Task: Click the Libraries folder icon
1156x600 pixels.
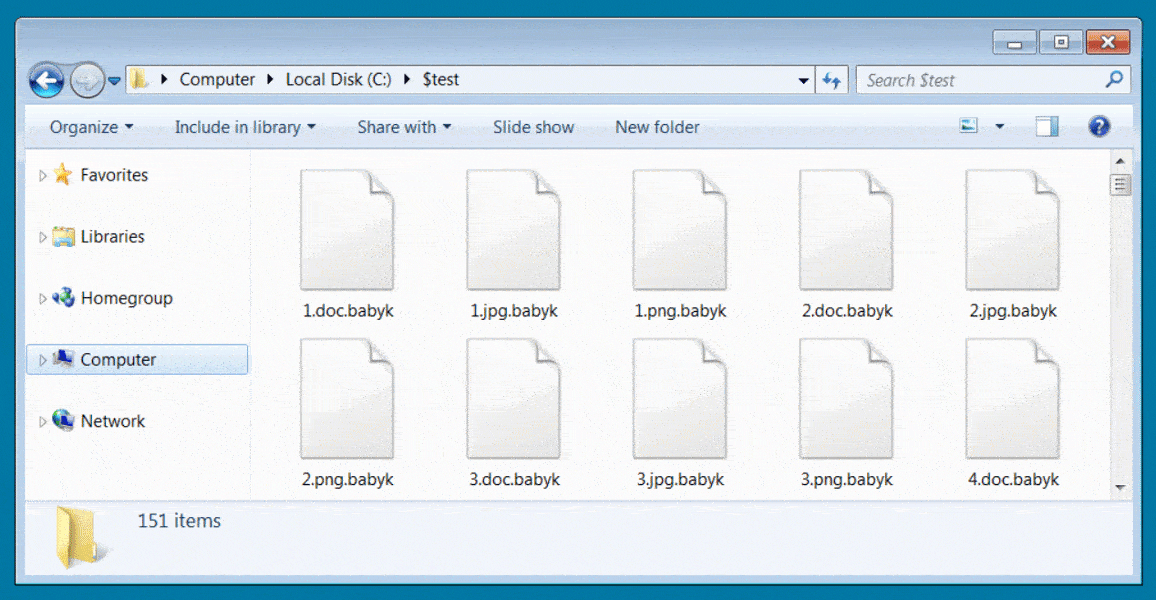Action: tap(63, 237)
